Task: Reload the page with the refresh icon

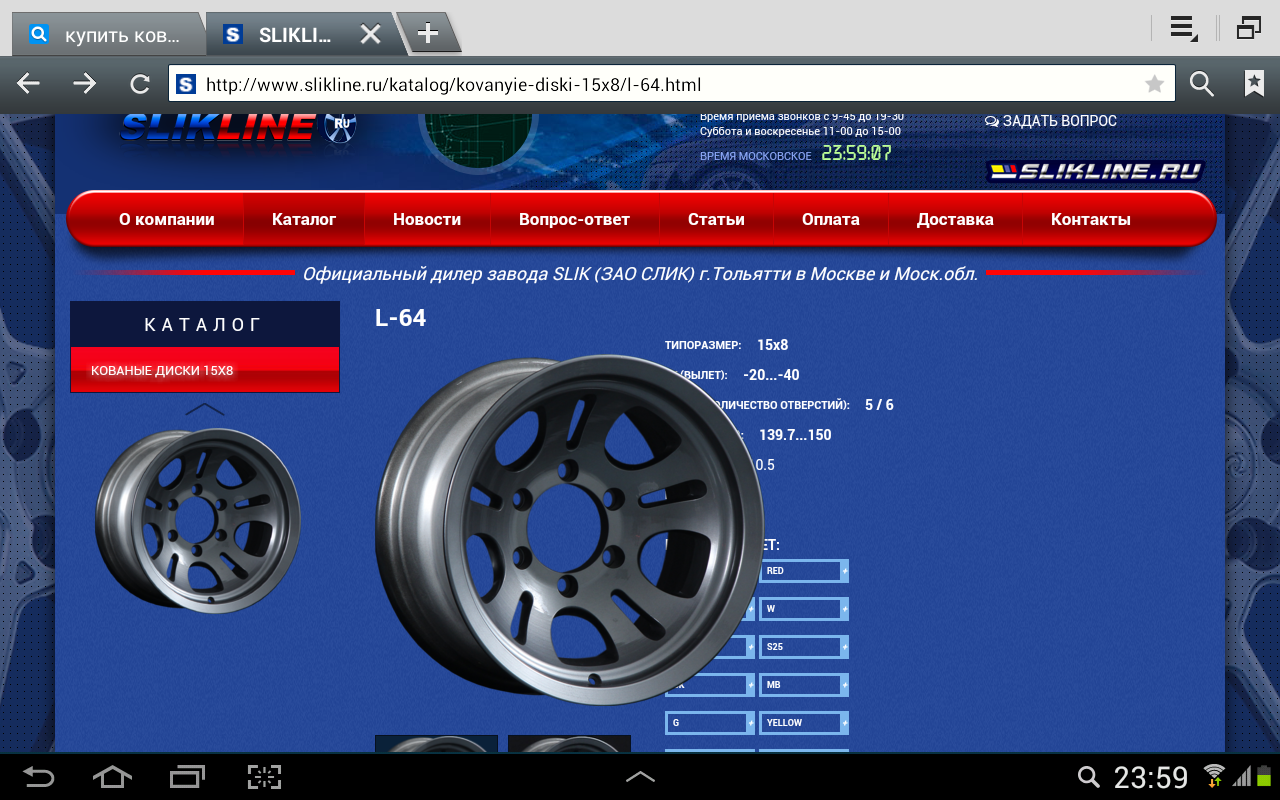Action: tap(140, 84)
